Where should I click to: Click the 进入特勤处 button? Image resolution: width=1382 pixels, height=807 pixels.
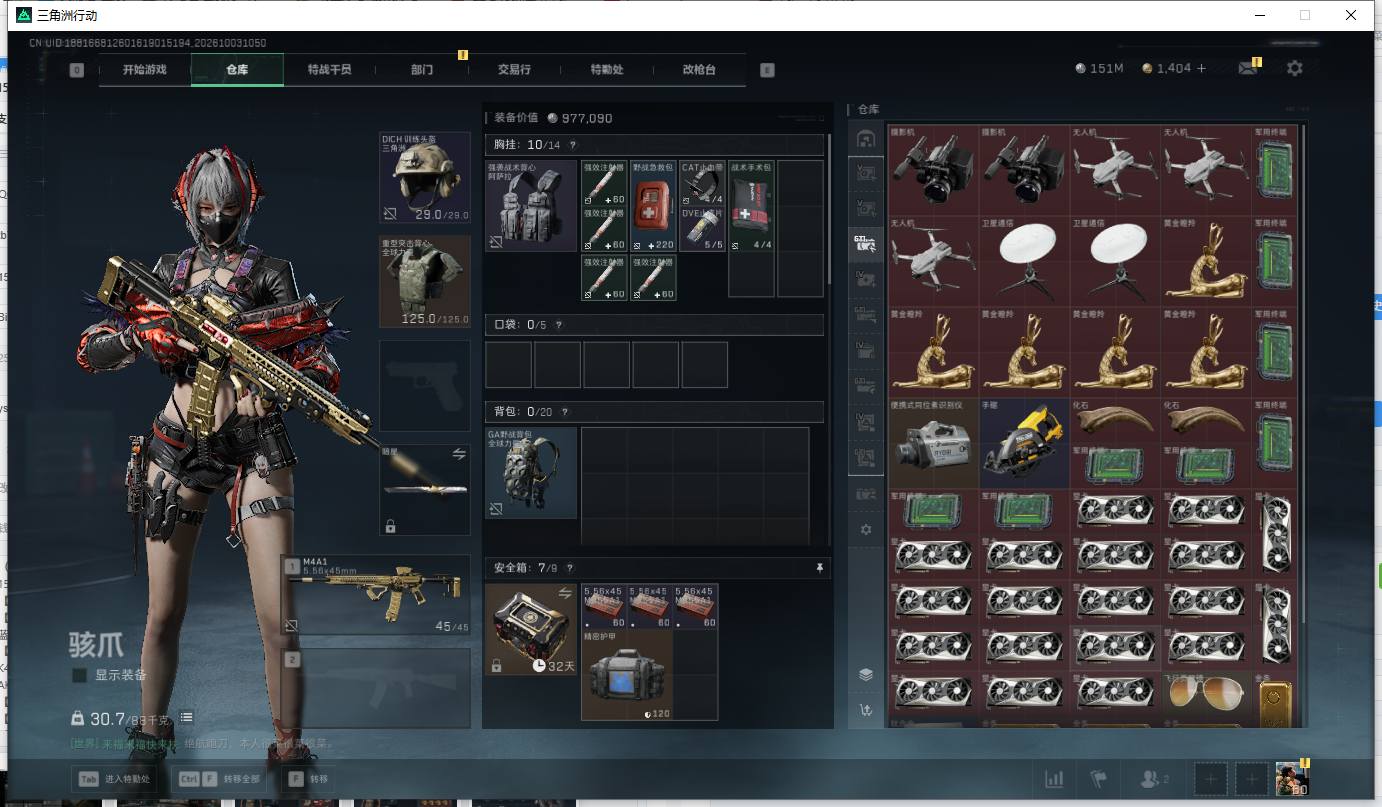point(114,779)
